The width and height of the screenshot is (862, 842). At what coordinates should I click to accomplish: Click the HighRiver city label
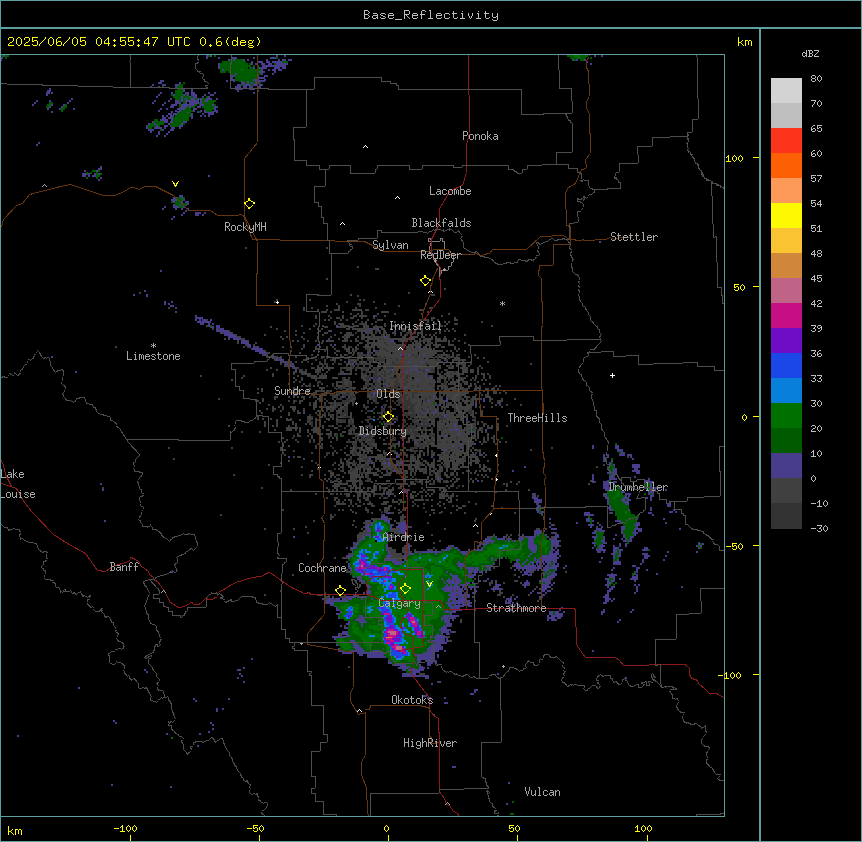[430, 743]
